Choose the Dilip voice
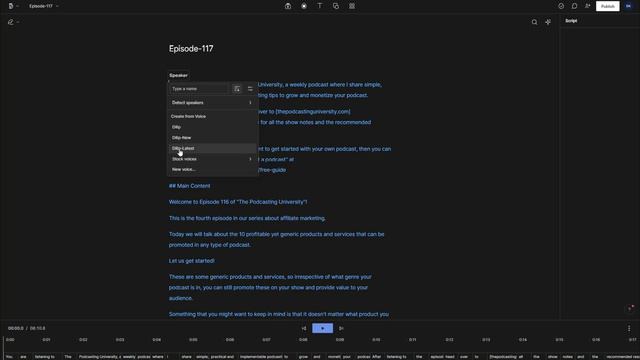Screen dimensions: 640x360 coord(212,127)
